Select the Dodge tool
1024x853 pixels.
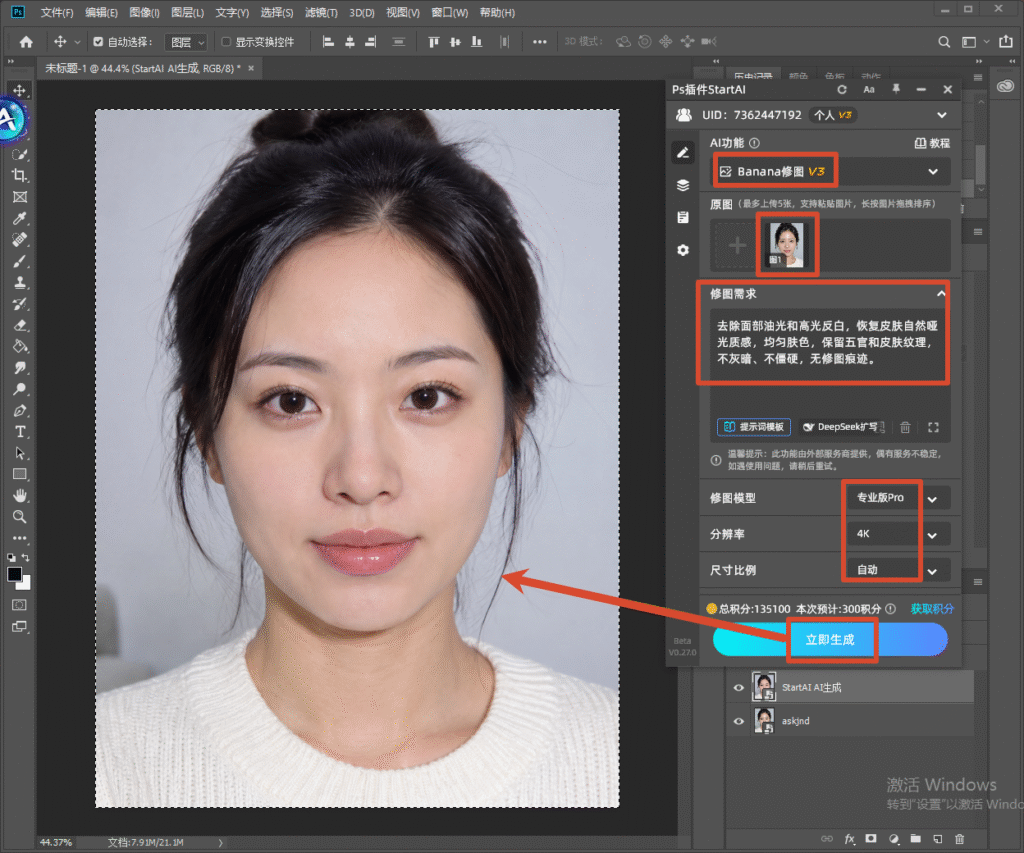pyautogui.click(x=20, y=389)
